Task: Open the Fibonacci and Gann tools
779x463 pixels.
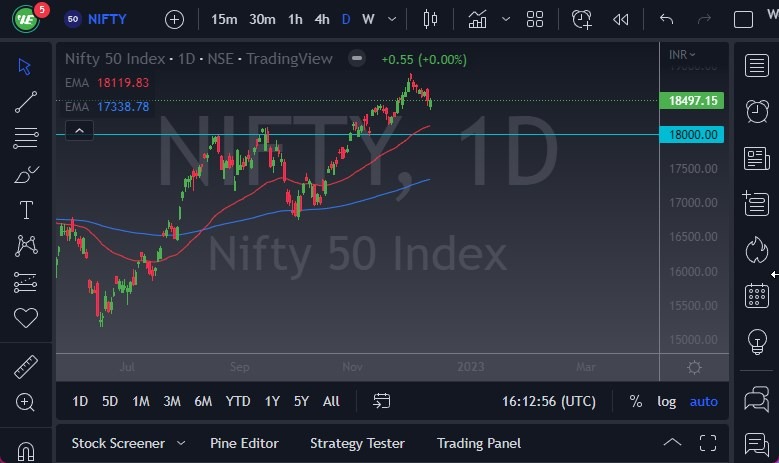Action: (25, 138)
